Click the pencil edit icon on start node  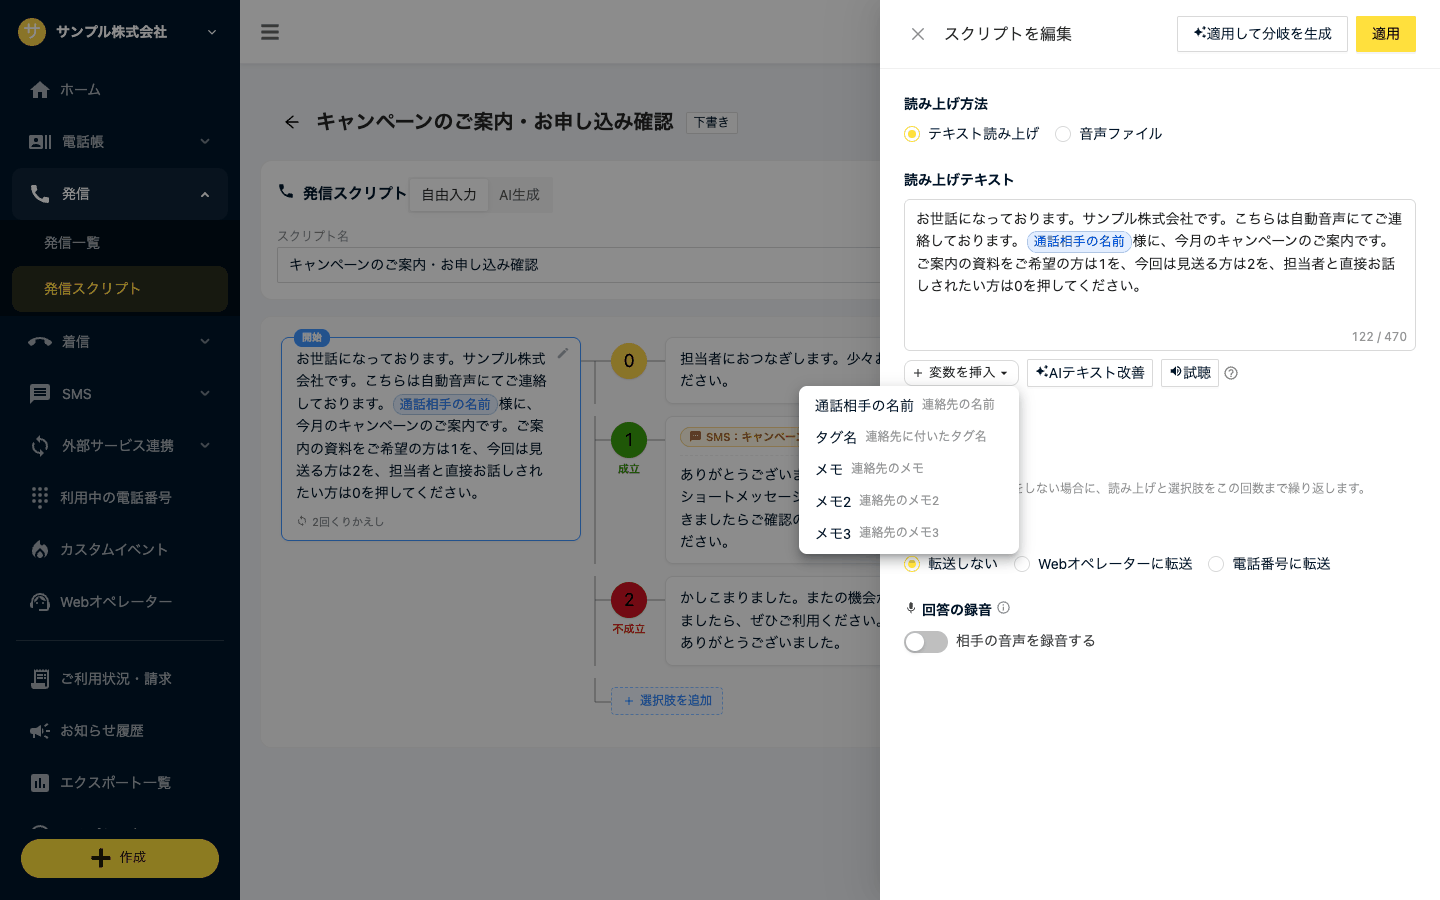(563, 353)
